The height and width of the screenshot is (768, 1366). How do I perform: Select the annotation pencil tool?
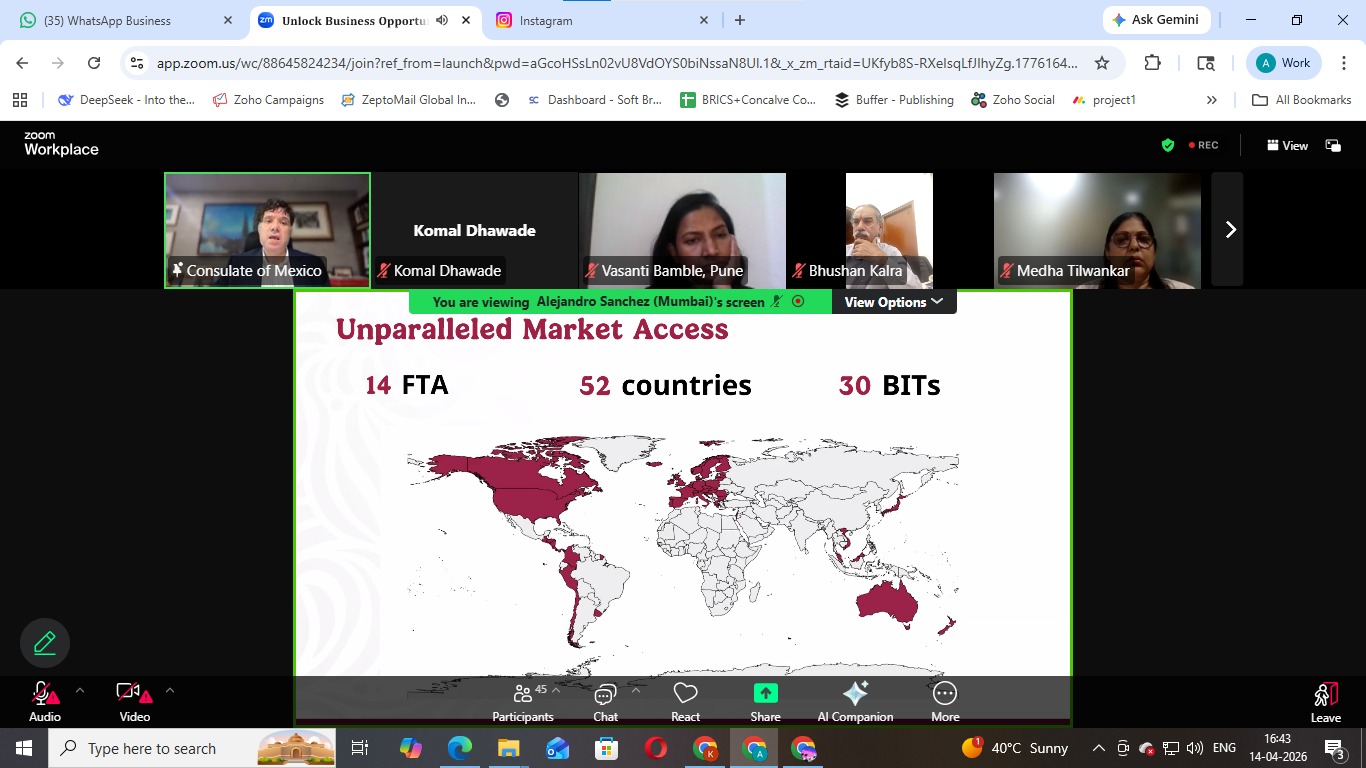coord(44,642)
